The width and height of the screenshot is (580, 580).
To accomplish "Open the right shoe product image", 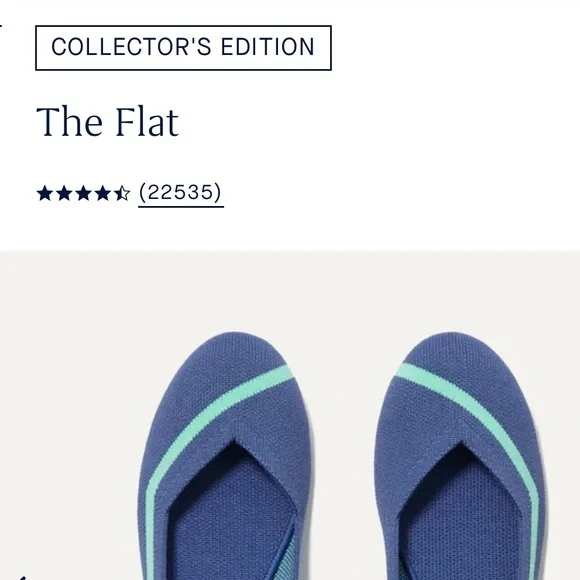I will 460,456.
